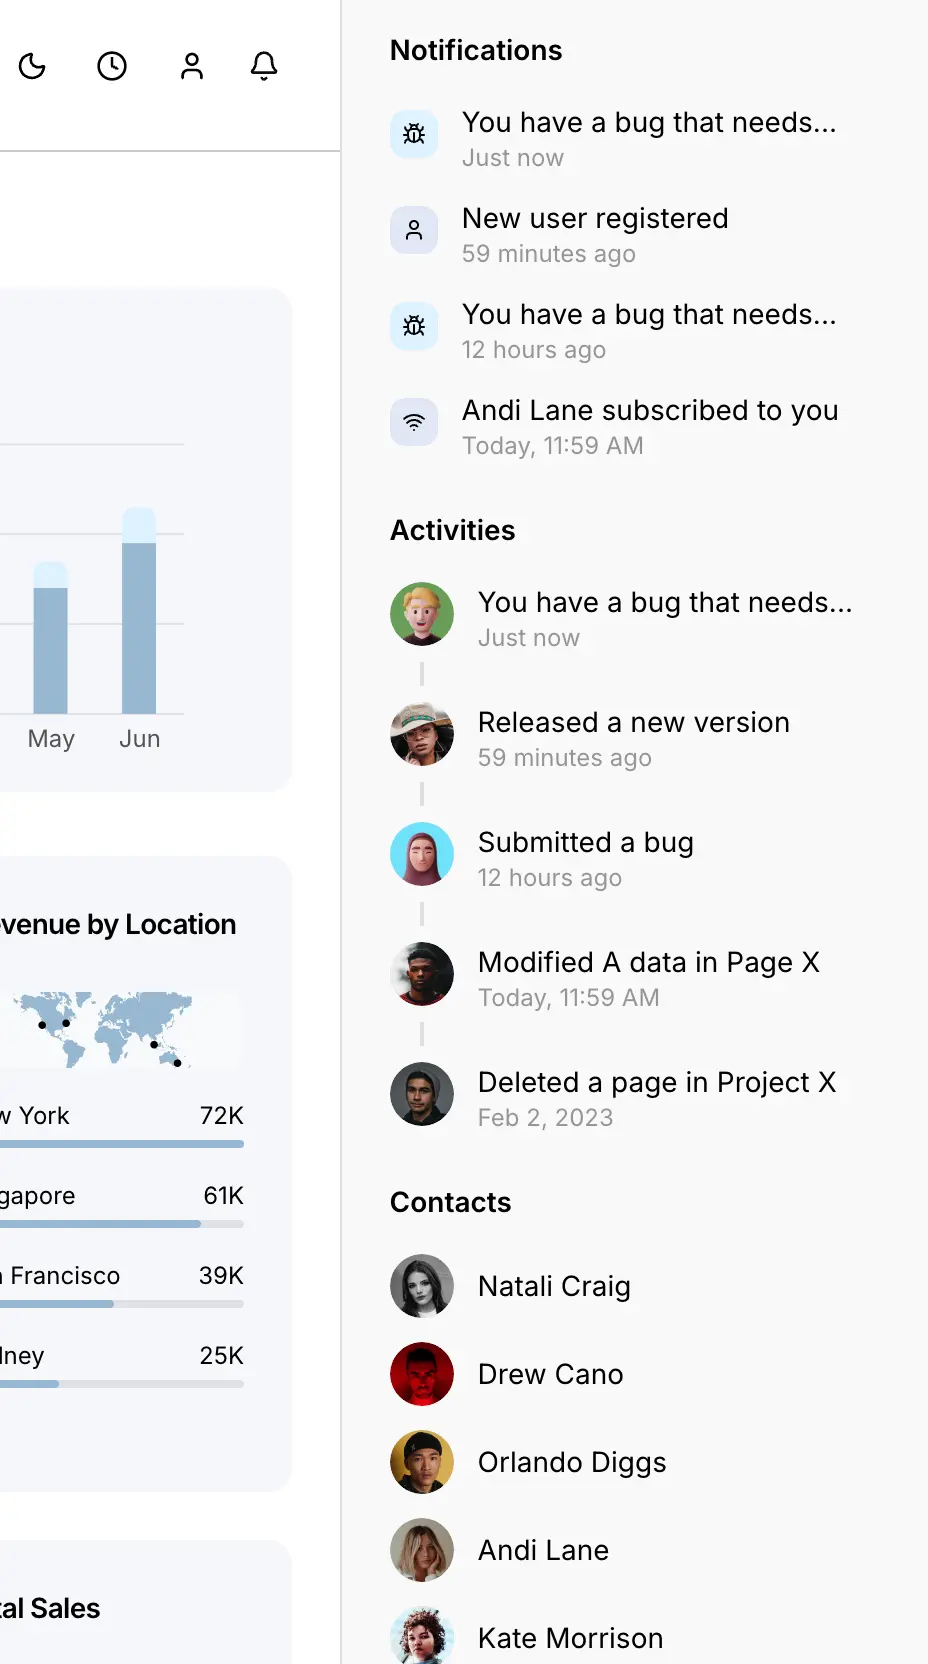Image resolution: width=928 pixels, height=1664 pixels.
Task: Open history via the clock icon
Action: coord(112,66)
